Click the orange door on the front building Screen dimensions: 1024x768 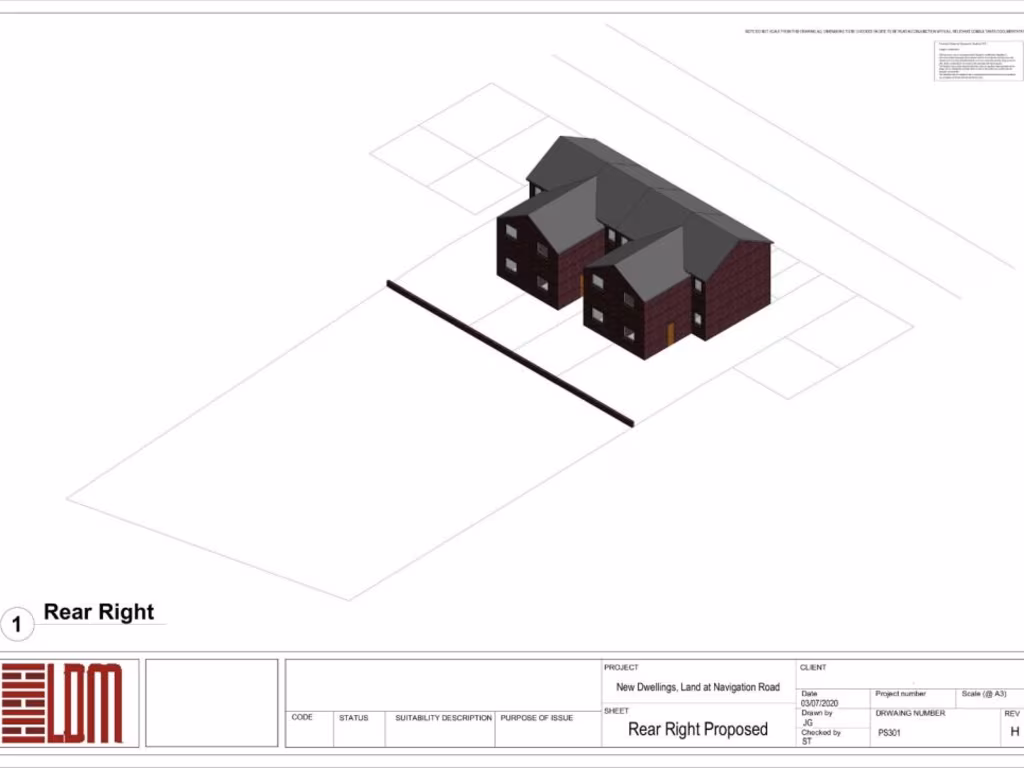click(671, 335)
